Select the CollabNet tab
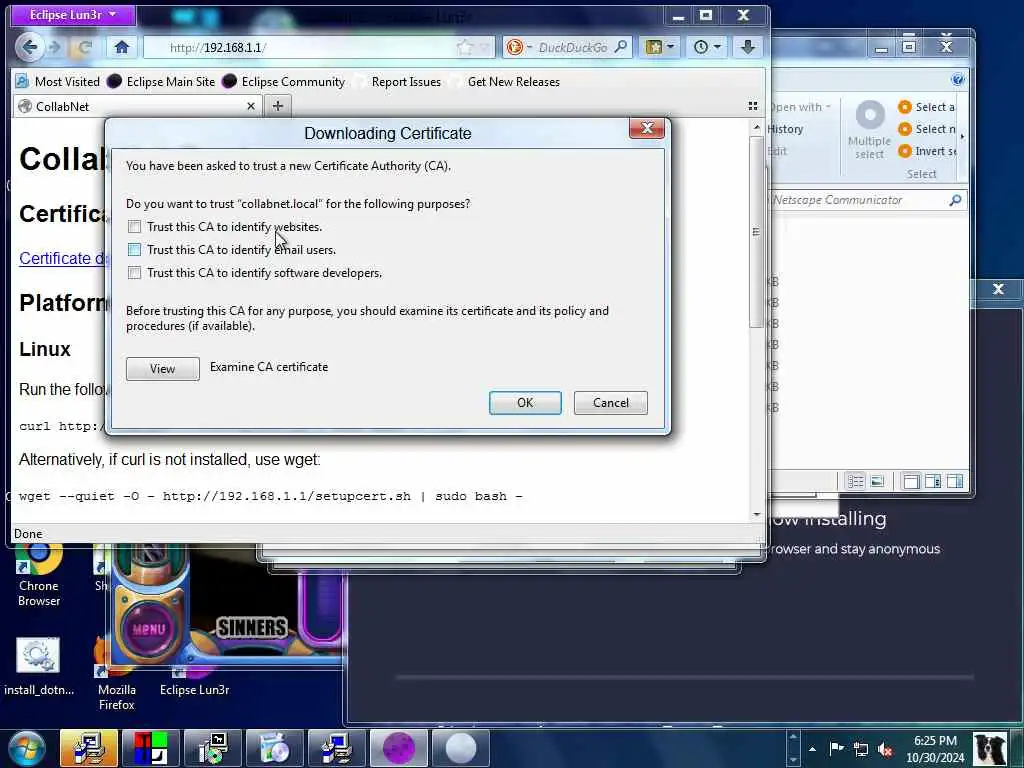This screenshot has width=1024, height=768. (x=131, y=106)
